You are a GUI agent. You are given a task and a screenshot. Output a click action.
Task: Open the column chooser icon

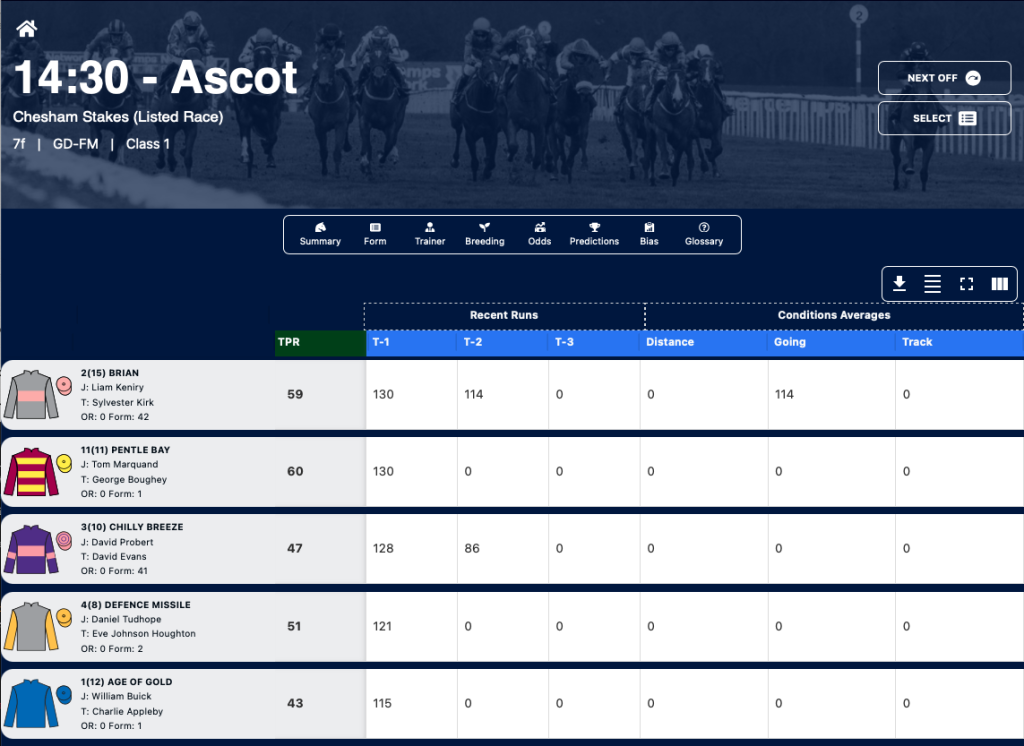click(1000, 284)
